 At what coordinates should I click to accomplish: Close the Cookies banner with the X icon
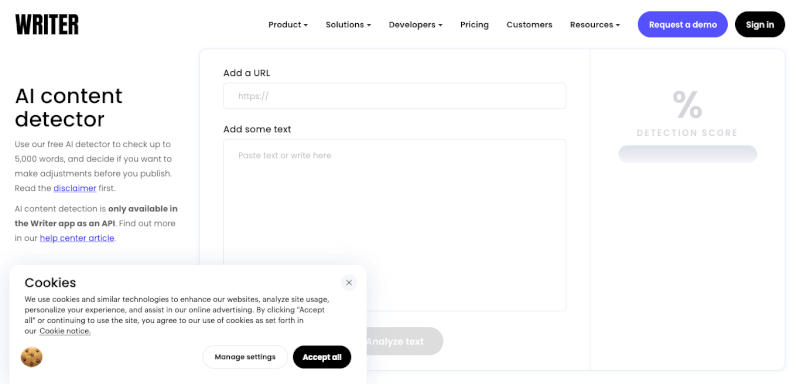(349, 283)
